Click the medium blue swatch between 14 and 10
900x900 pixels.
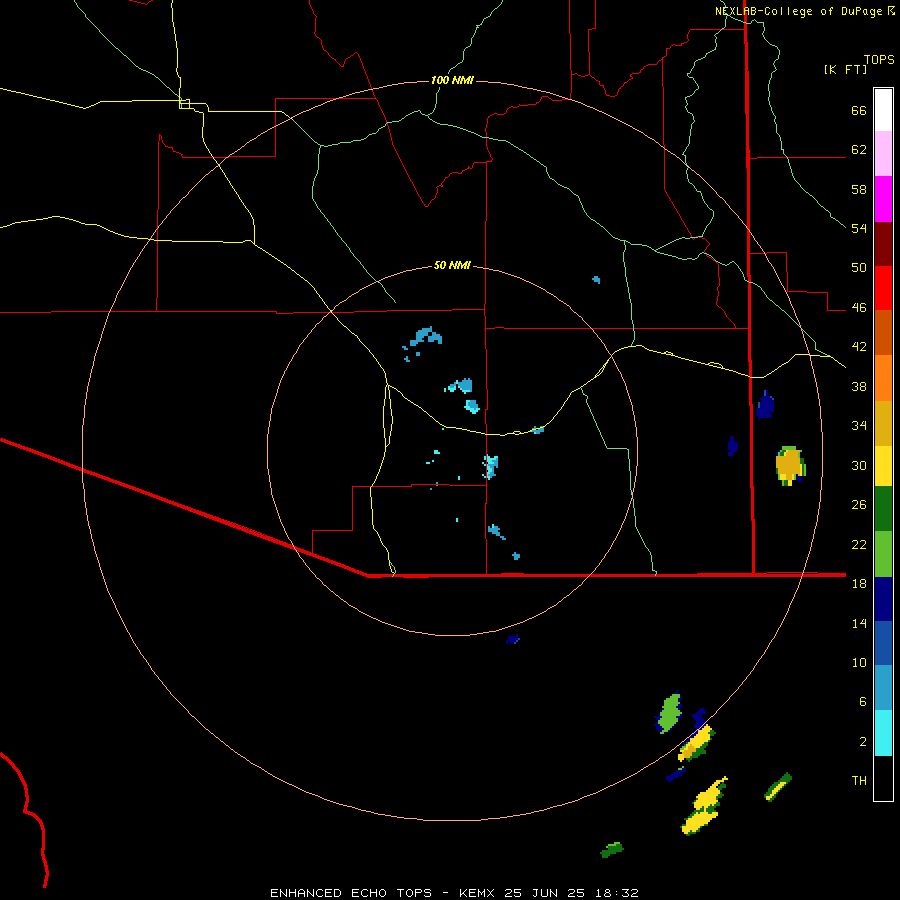tap(883, 643)
